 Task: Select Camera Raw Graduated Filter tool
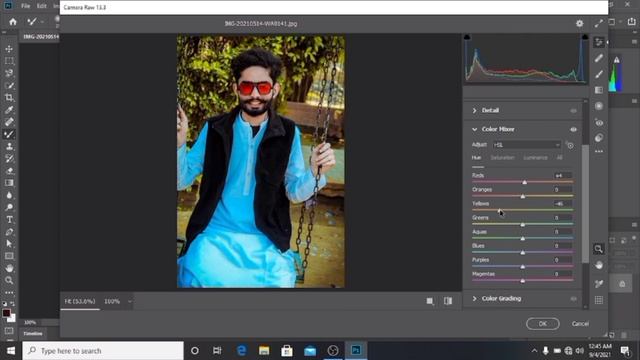pyautogui.click(x=599, y=90)
